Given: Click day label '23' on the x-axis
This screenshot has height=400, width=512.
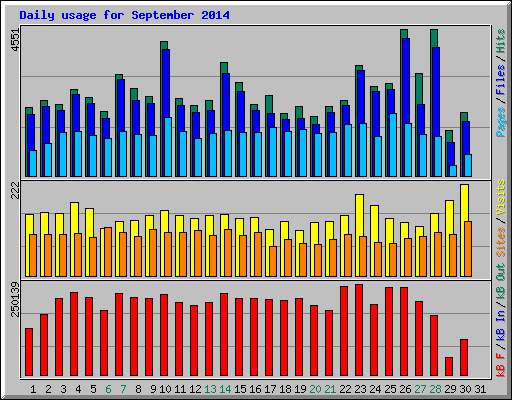Looking at the screenshot, I should click(360, 389).
